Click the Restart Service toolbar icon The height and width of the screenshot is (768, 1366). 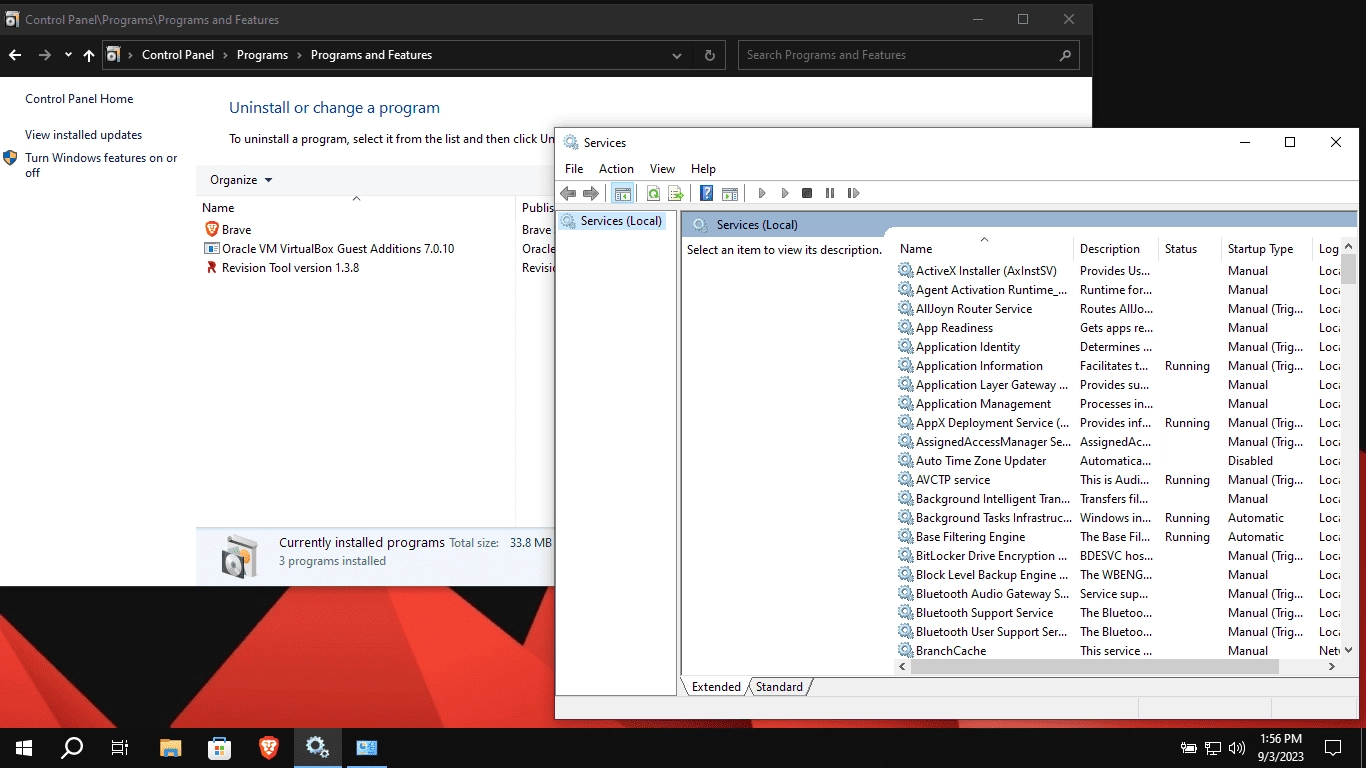[853, 193]
